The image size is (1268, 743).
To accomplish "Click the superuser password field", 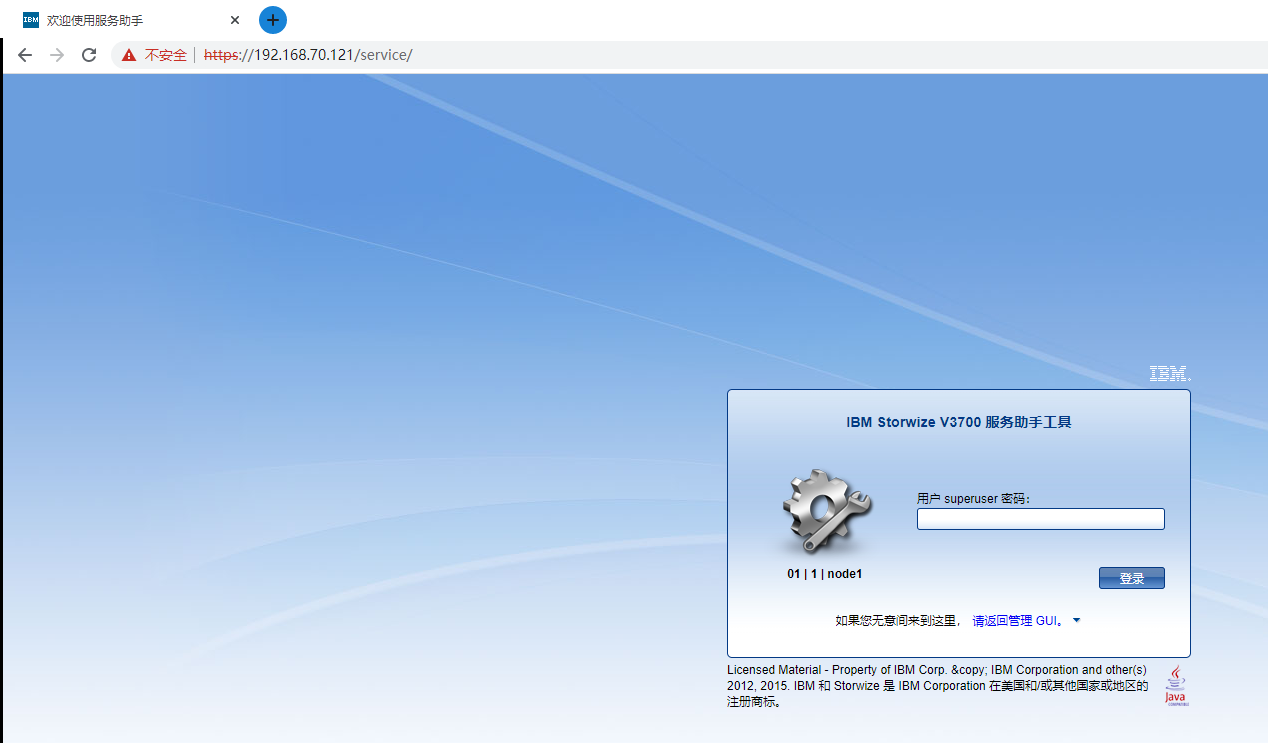I will [x=1041, y=519].
